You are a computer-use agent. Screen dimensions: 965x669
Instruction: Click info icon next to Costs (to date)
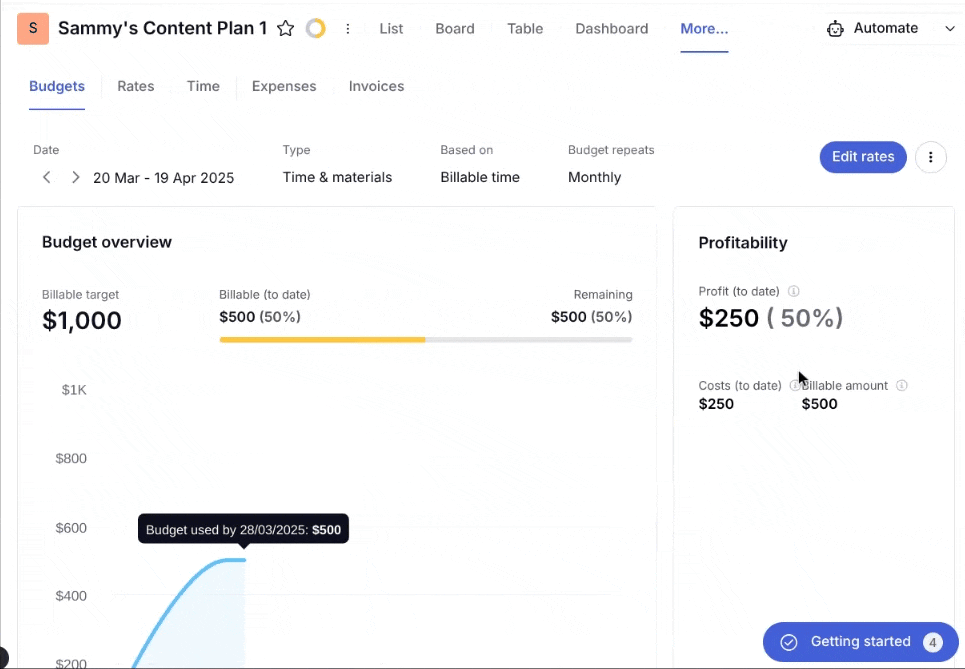(x=794, y=385)
